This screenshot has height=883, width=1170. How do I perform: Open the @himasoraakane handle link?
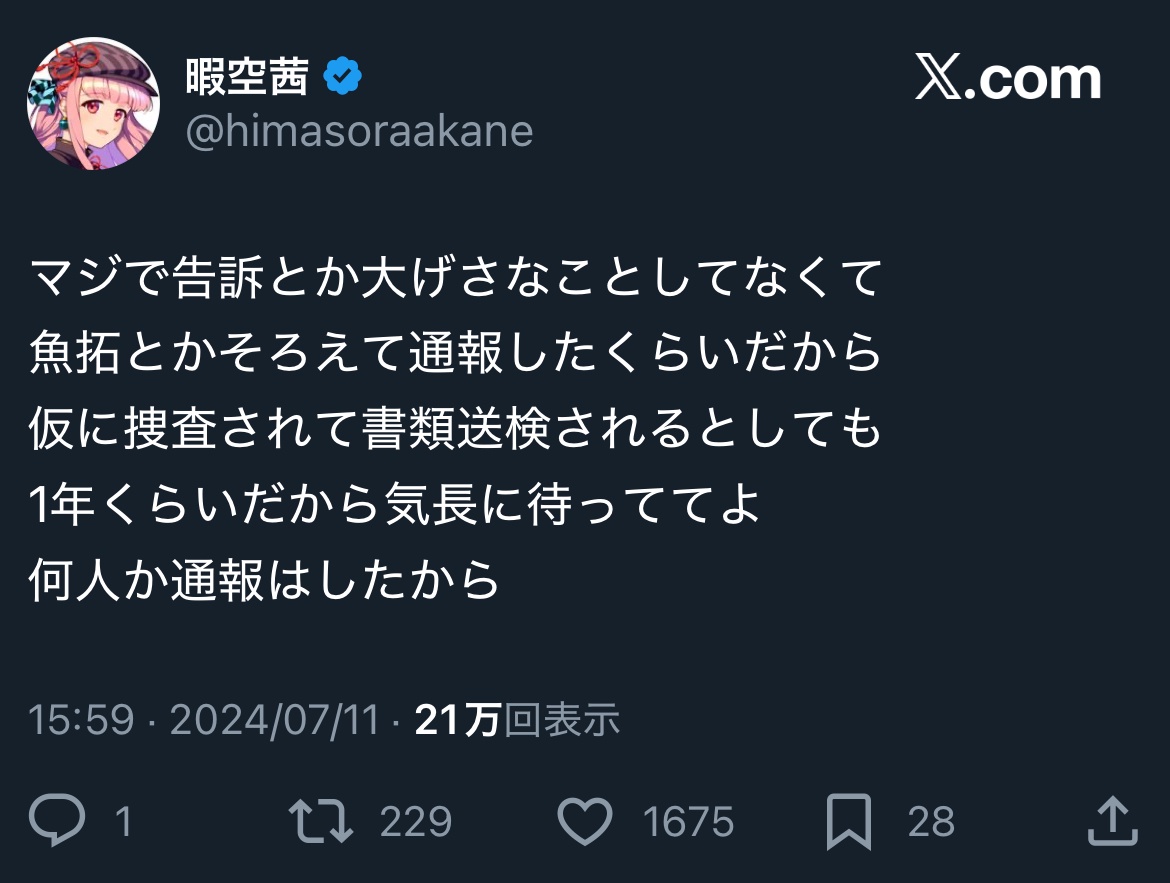click(x=359, y=131)
